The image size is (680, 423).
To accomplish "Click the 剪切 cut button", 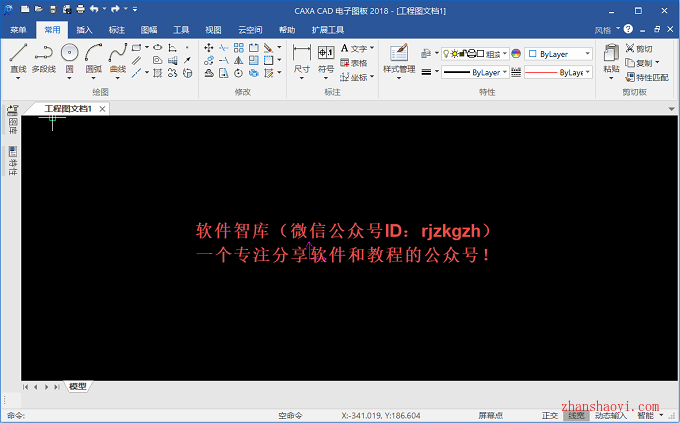I will 639,48.
